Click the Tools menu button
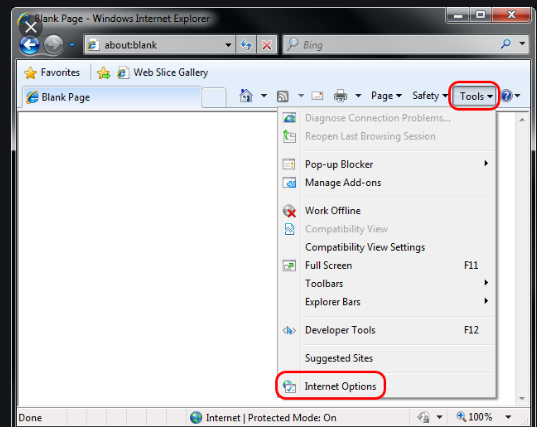Screen dimensions: 537x427 point(474,96)
